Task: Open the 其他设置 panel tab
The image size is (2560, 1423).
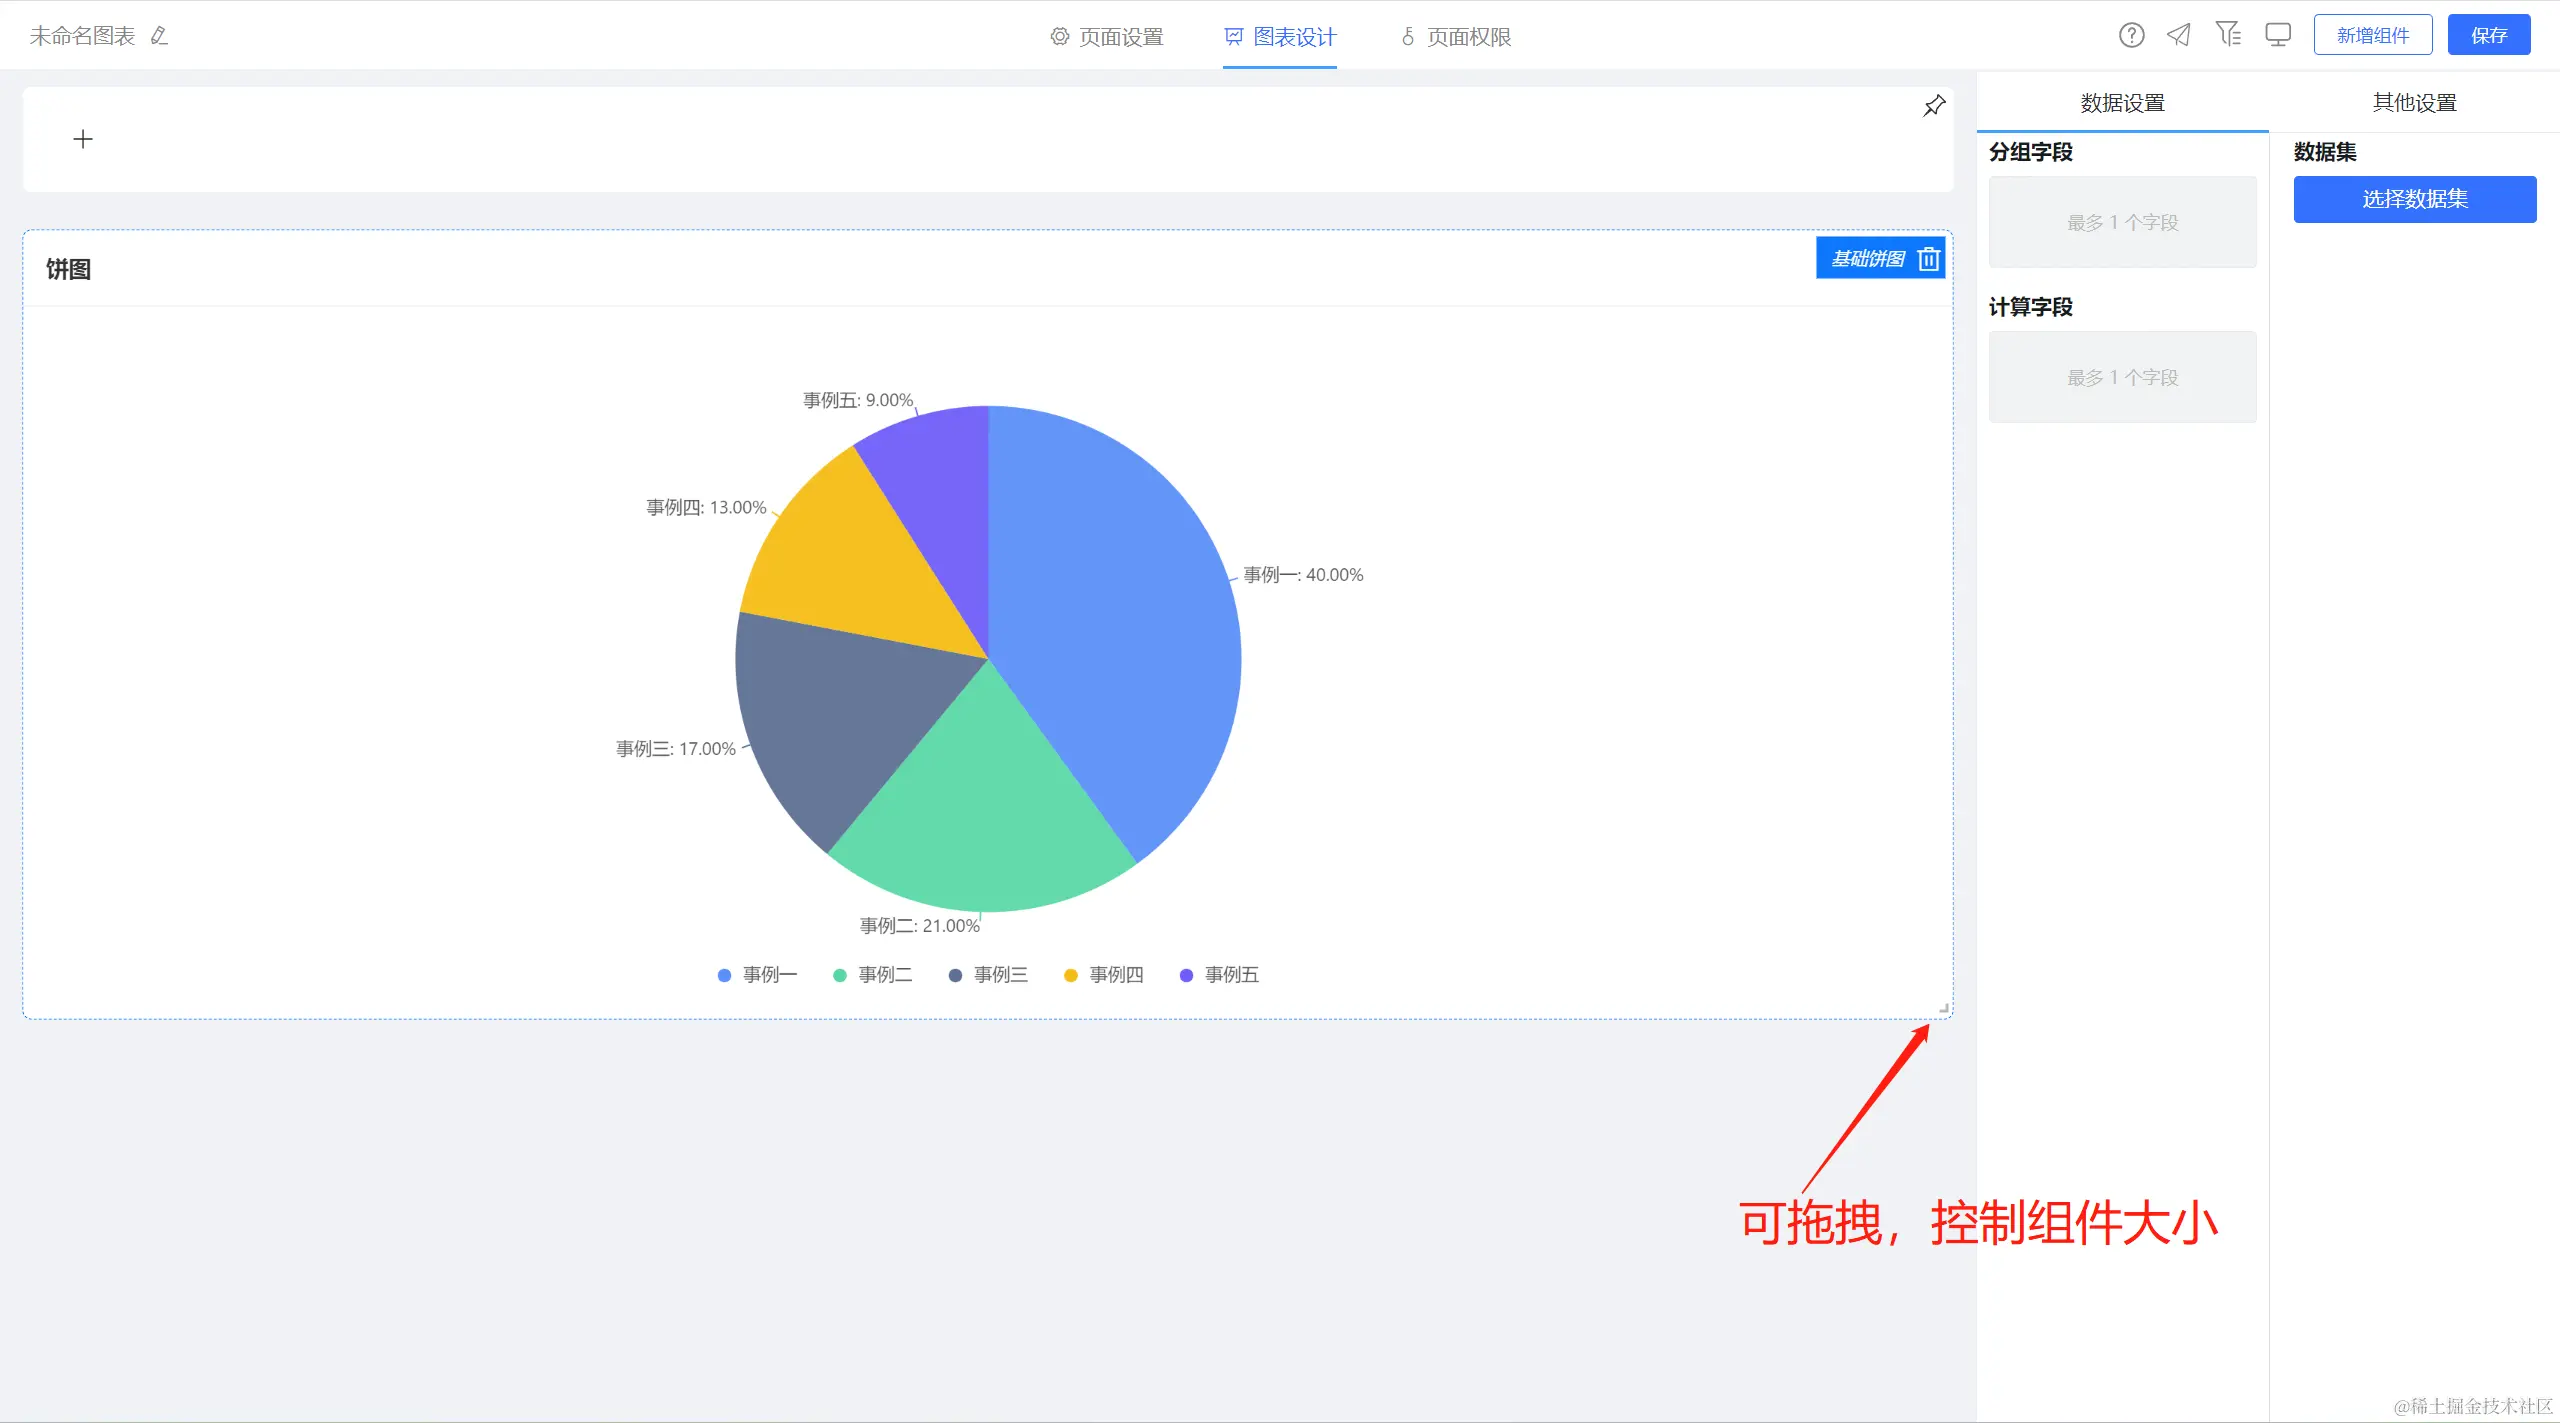Action: point(2414,103)
